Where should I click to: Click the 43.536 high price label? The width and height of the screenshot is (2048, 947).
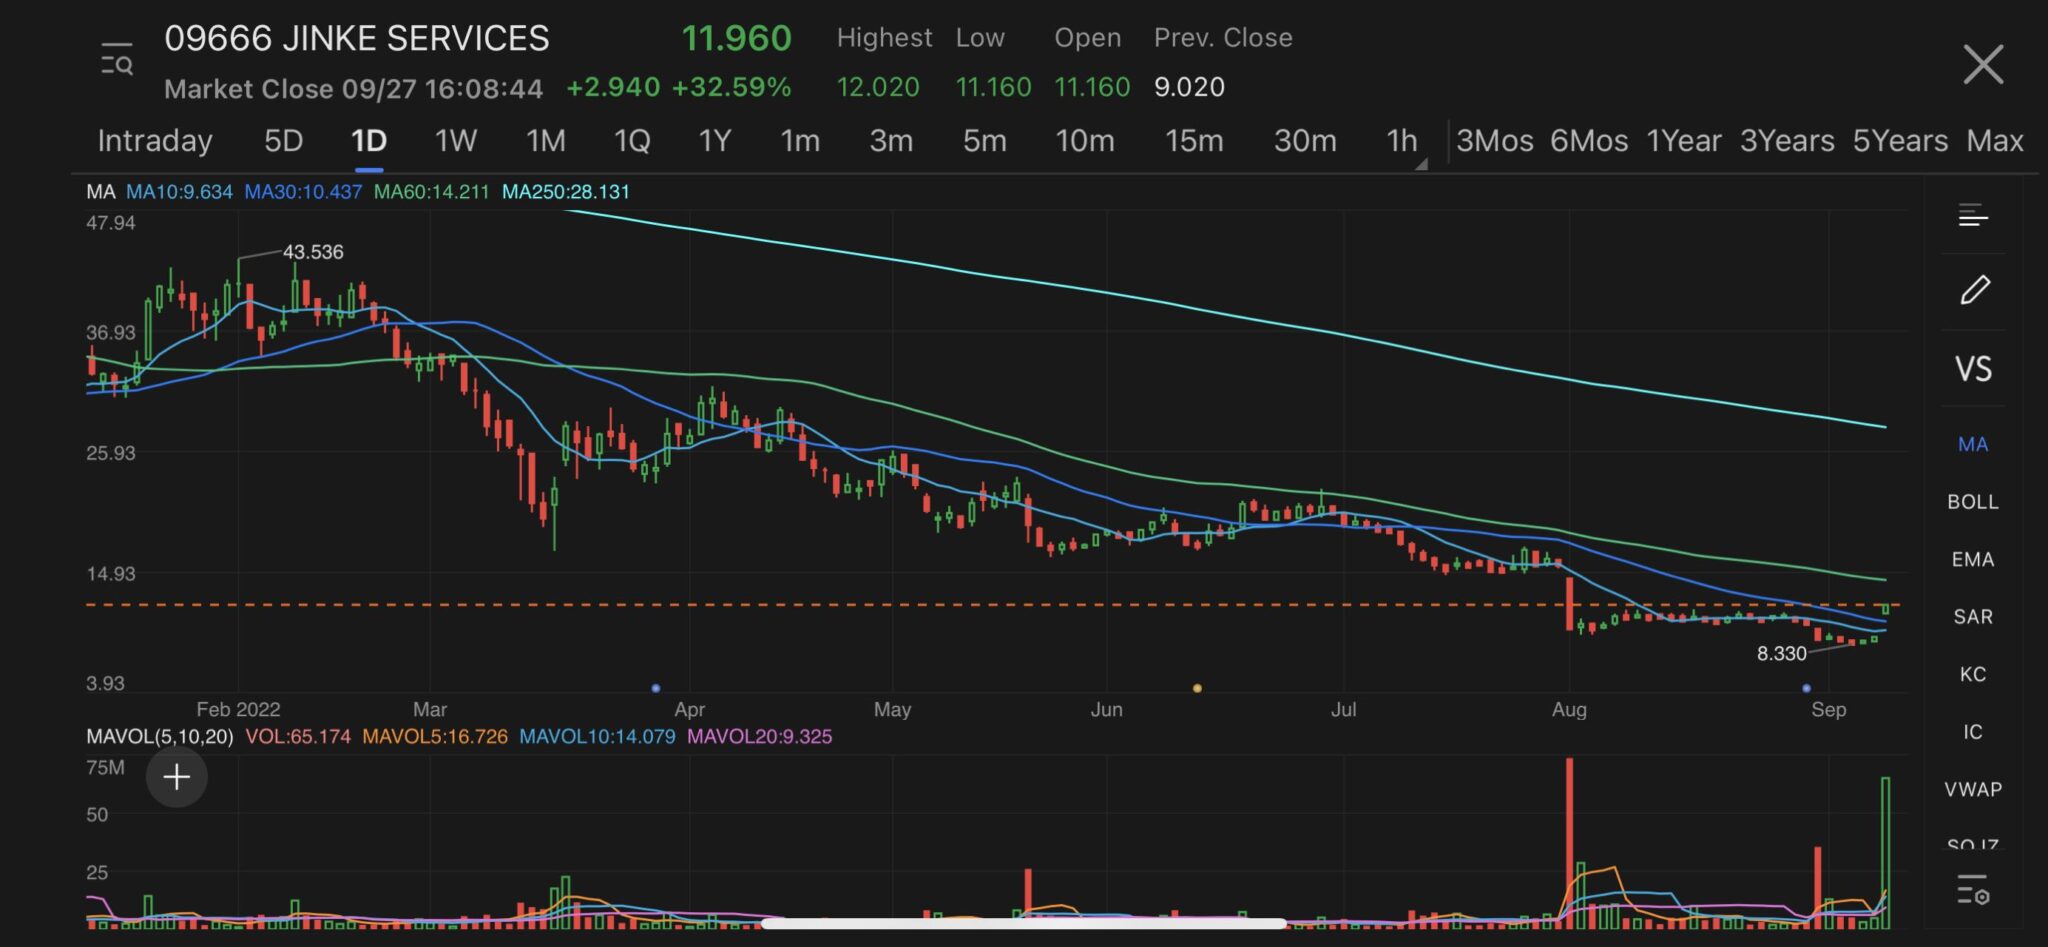(313, 252)
